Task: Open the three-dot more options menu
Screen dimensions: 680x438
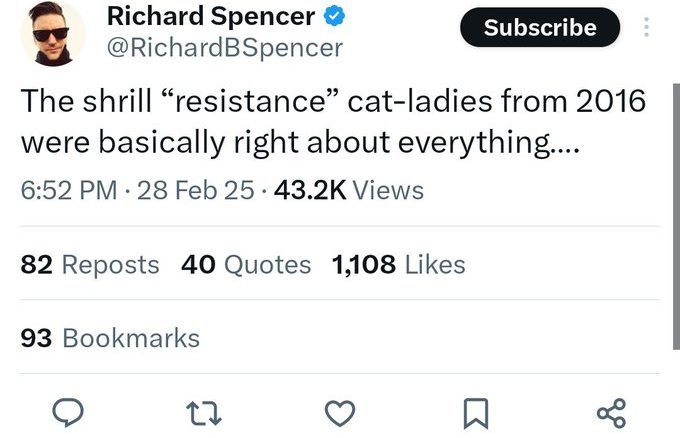Action: [646, 27]
